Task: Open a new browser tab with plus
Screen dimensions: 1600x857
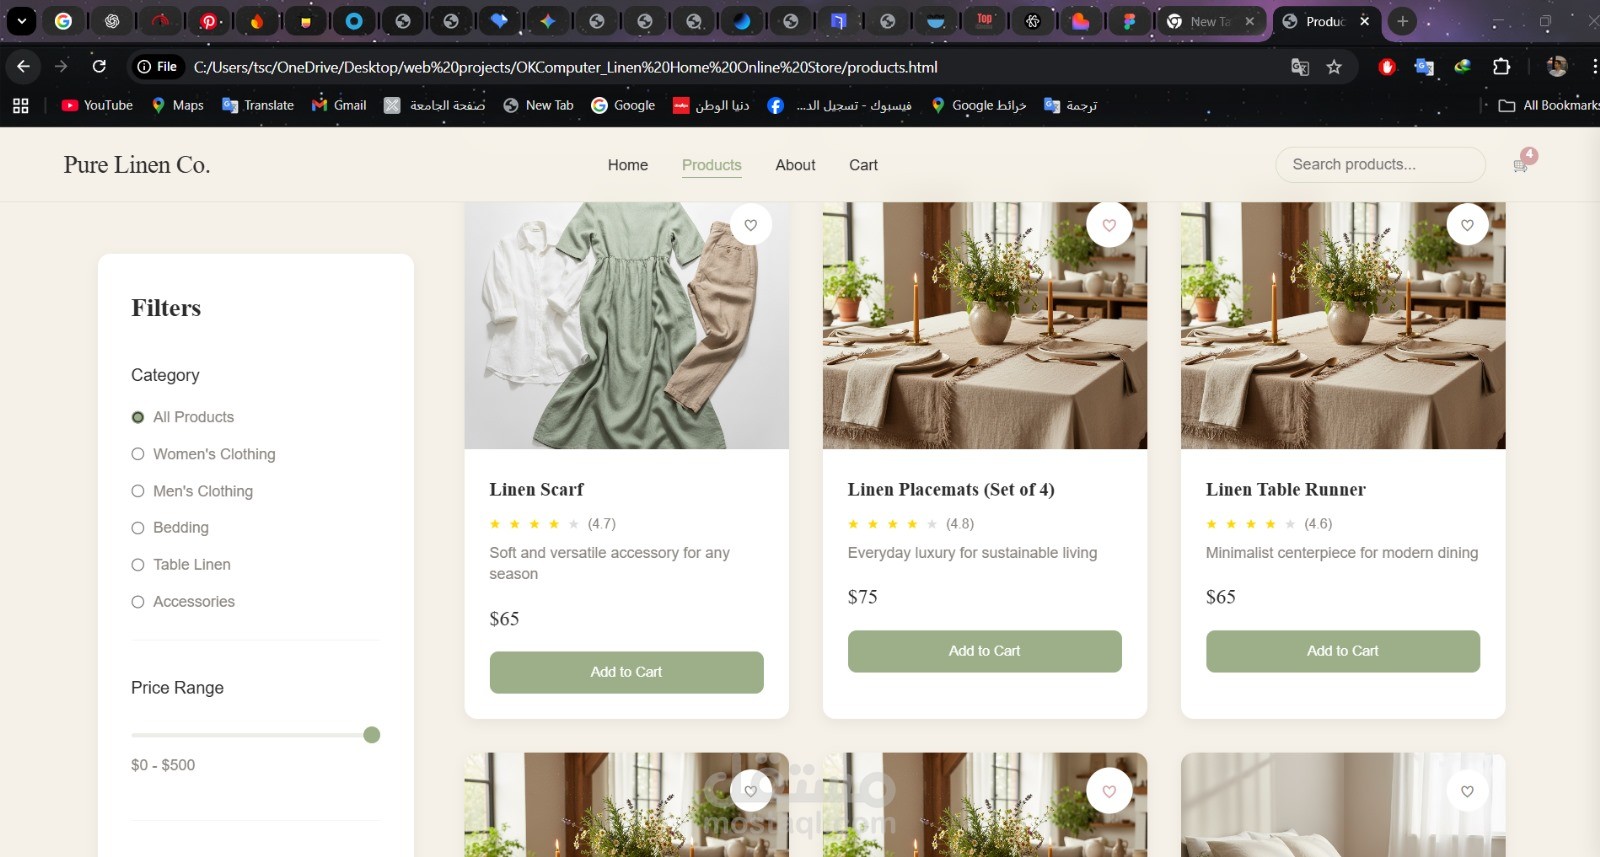Action: point(1403,21)
